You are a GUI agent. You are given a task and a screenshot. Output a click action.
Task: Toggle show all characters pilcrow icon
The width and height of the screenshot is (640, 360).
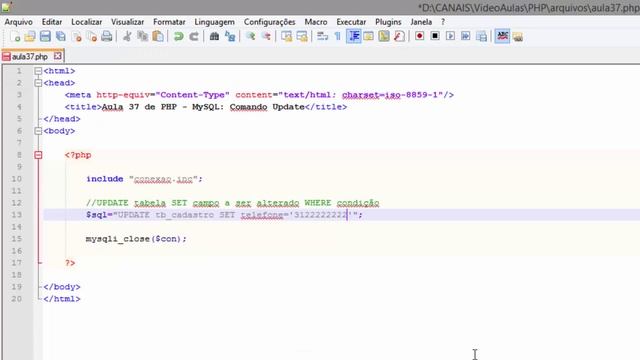point(338,37)
